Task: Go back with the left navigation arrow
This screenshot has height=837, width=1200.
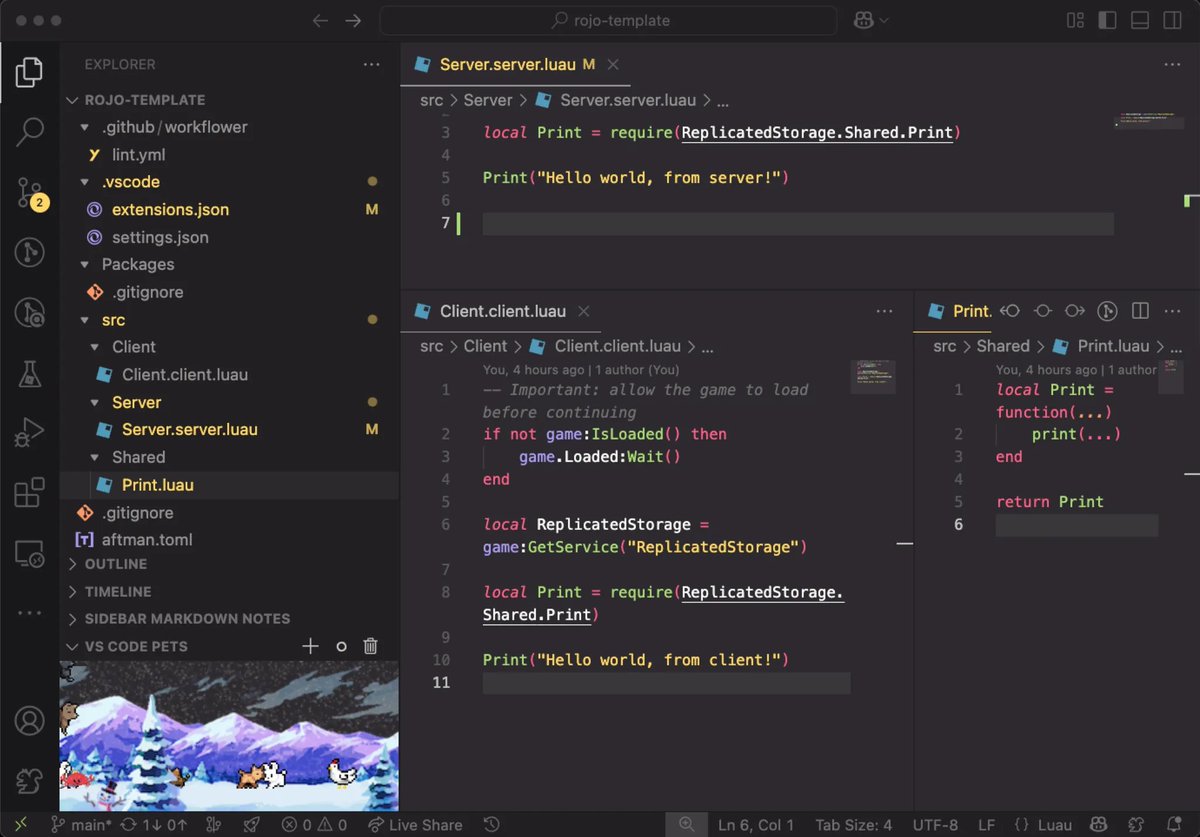Action: (320, 20)
